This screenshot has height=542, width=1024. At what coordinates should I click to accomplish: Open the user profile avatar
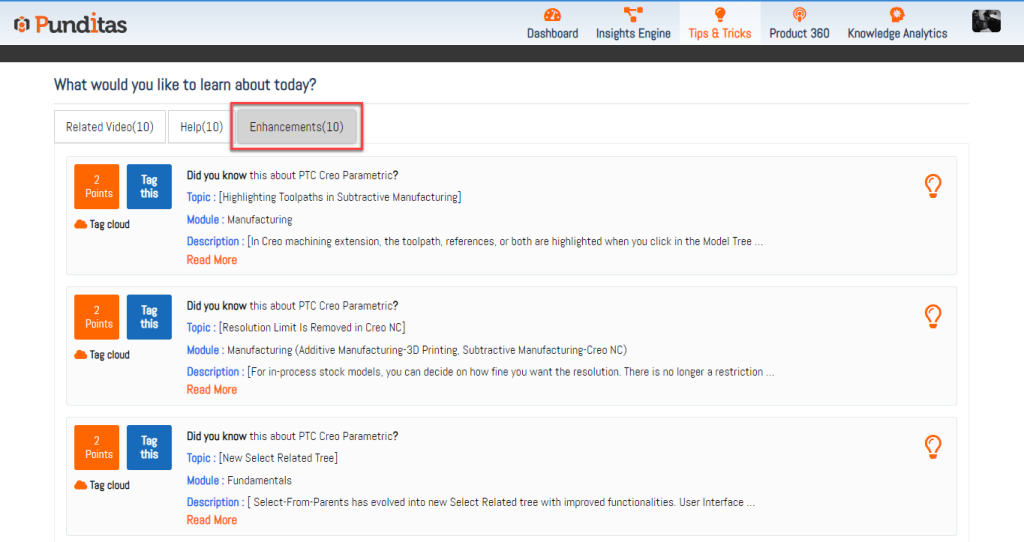pos(986,22)
